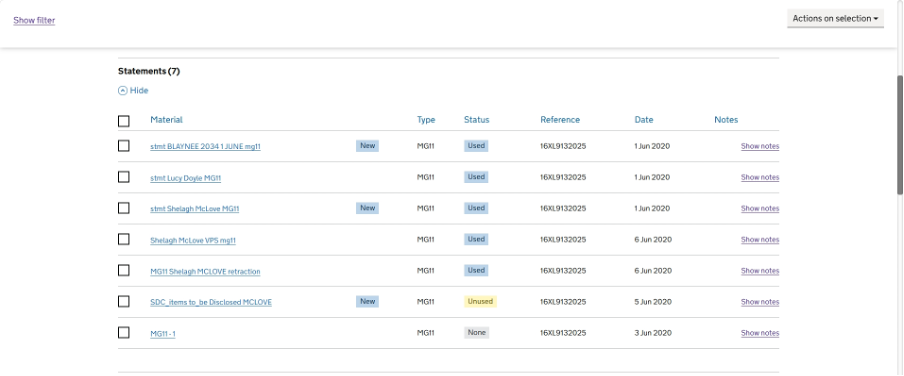Show notes for SDC_items to_be Disclosed row
Image resolution: width=904 pixels, height=376 pixels.
(x=760, y=302)
